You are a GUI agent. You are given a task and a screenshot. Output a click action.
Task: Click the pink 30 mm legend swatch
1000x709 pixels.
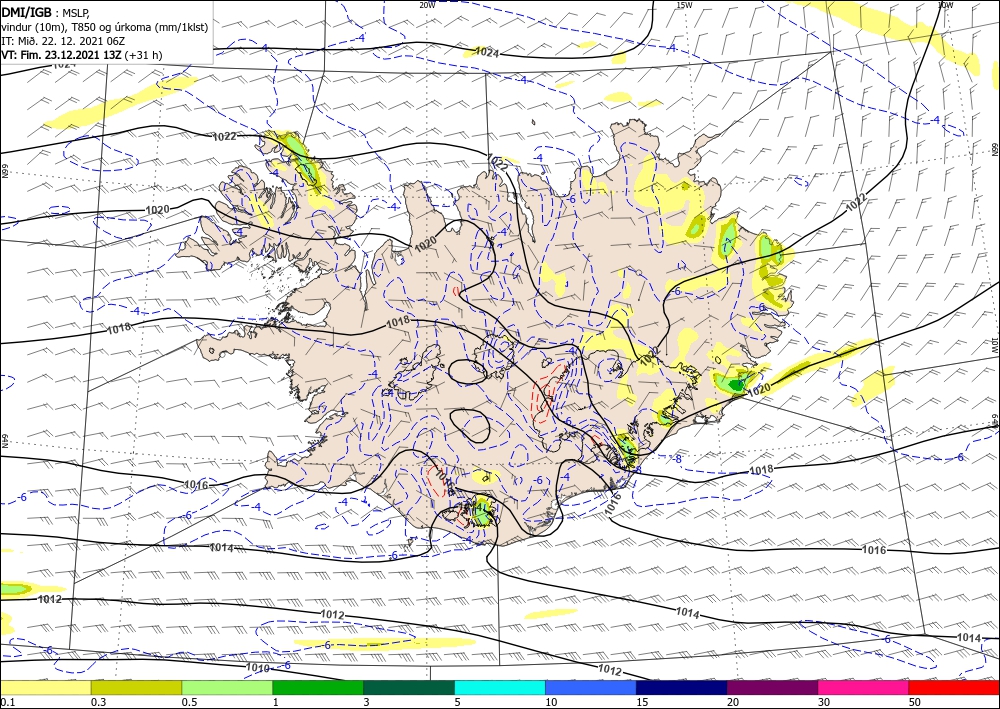click(x=864, y=688)
